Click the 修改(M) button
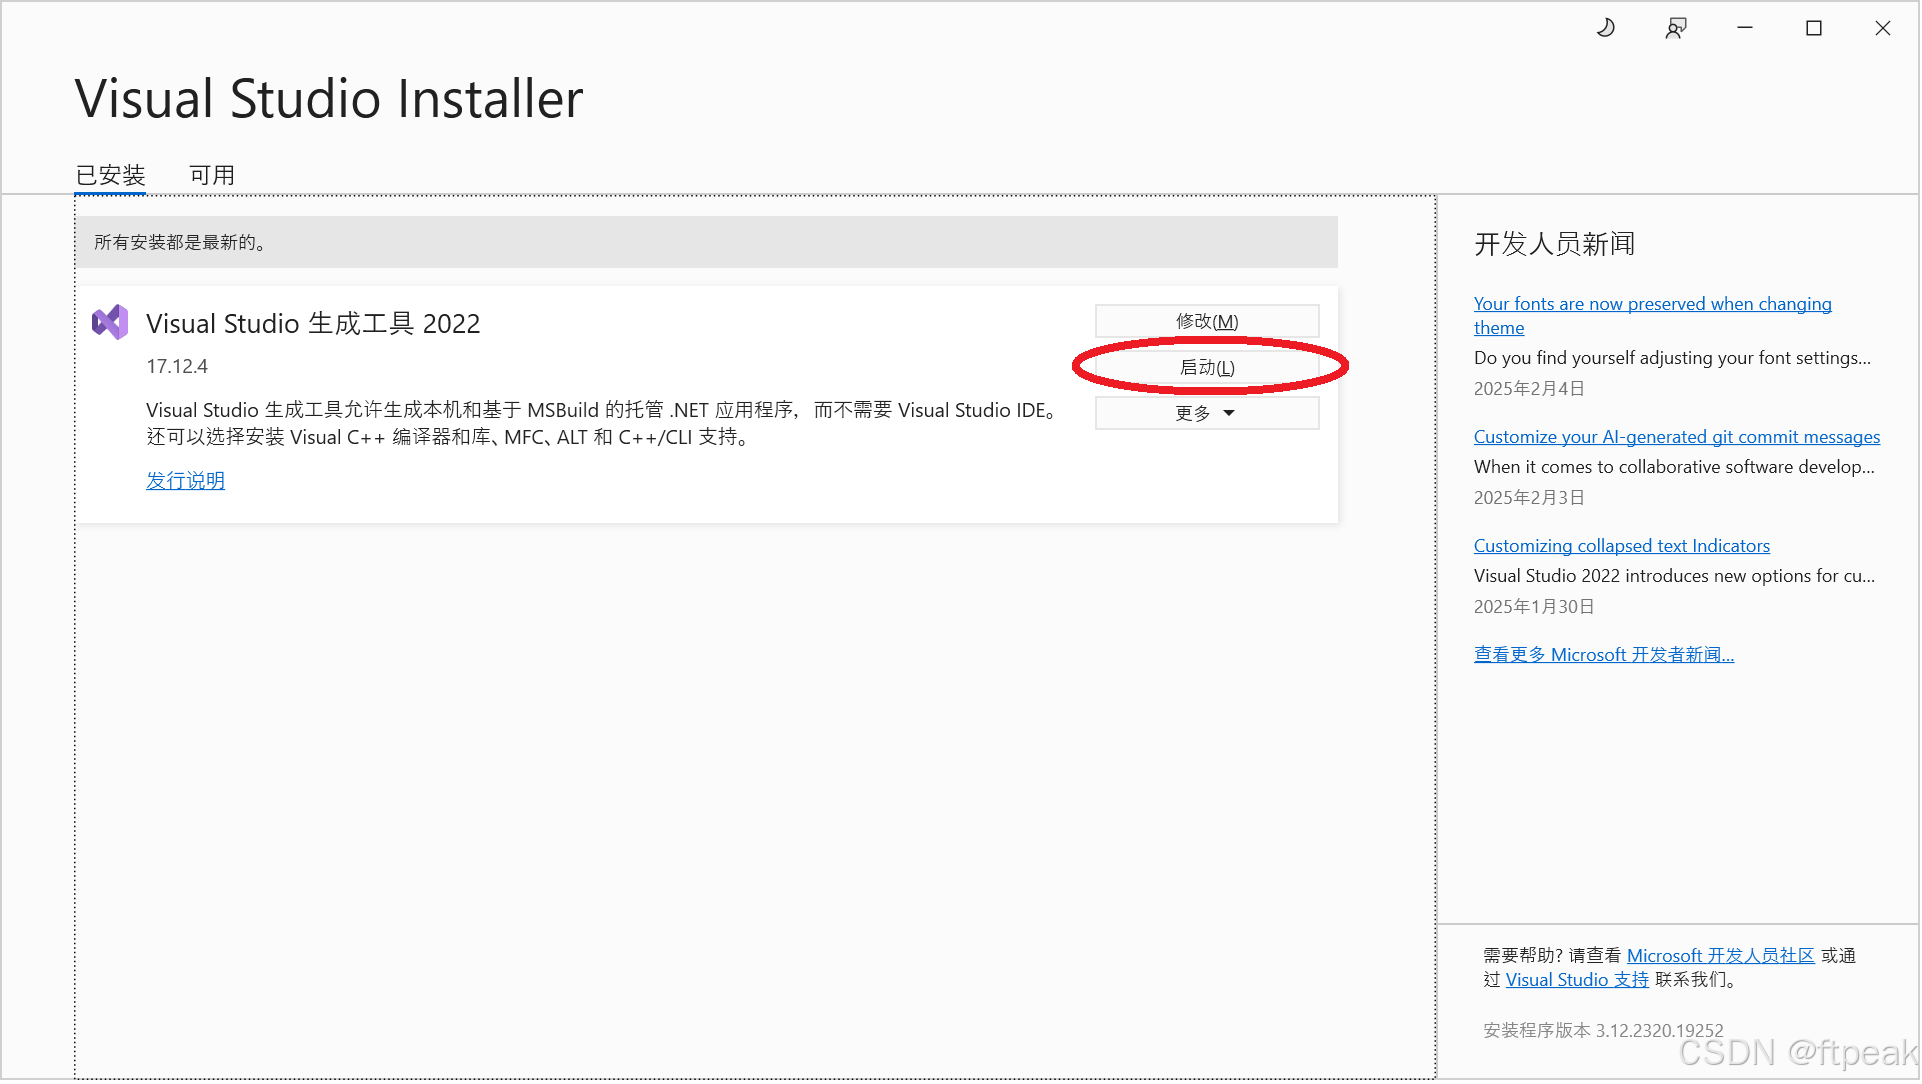Image resolution: width=1922 pixels, height=1084 pixels. pos(1207,322)
